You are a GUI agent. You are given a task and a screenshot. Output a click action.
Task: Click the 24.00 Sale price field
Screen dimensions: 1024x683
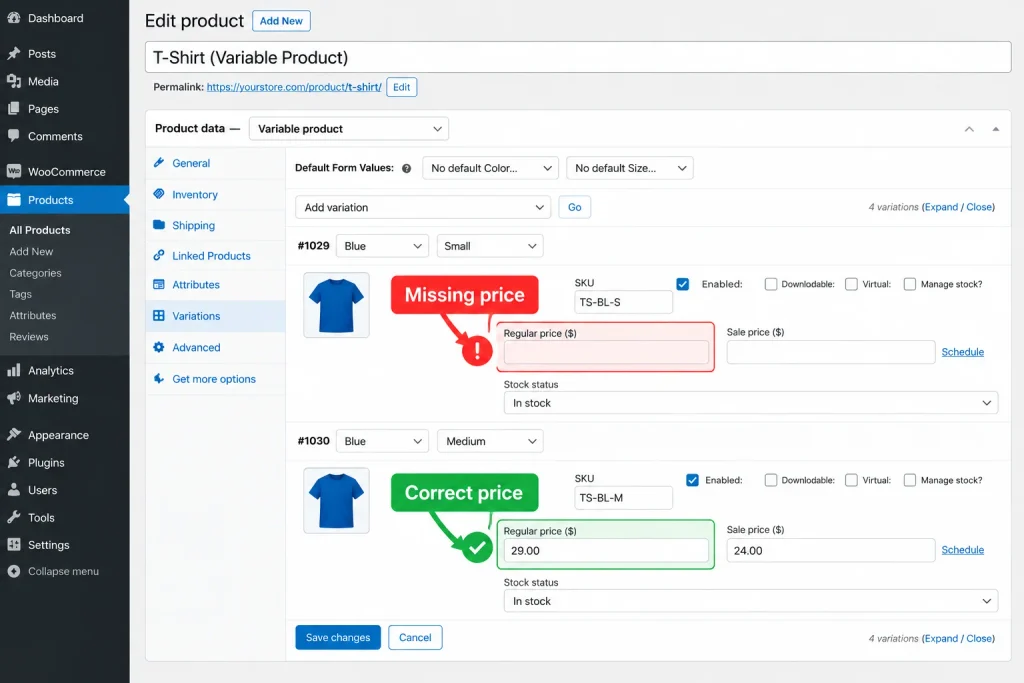pyautogui.click(x=831, y=550)
